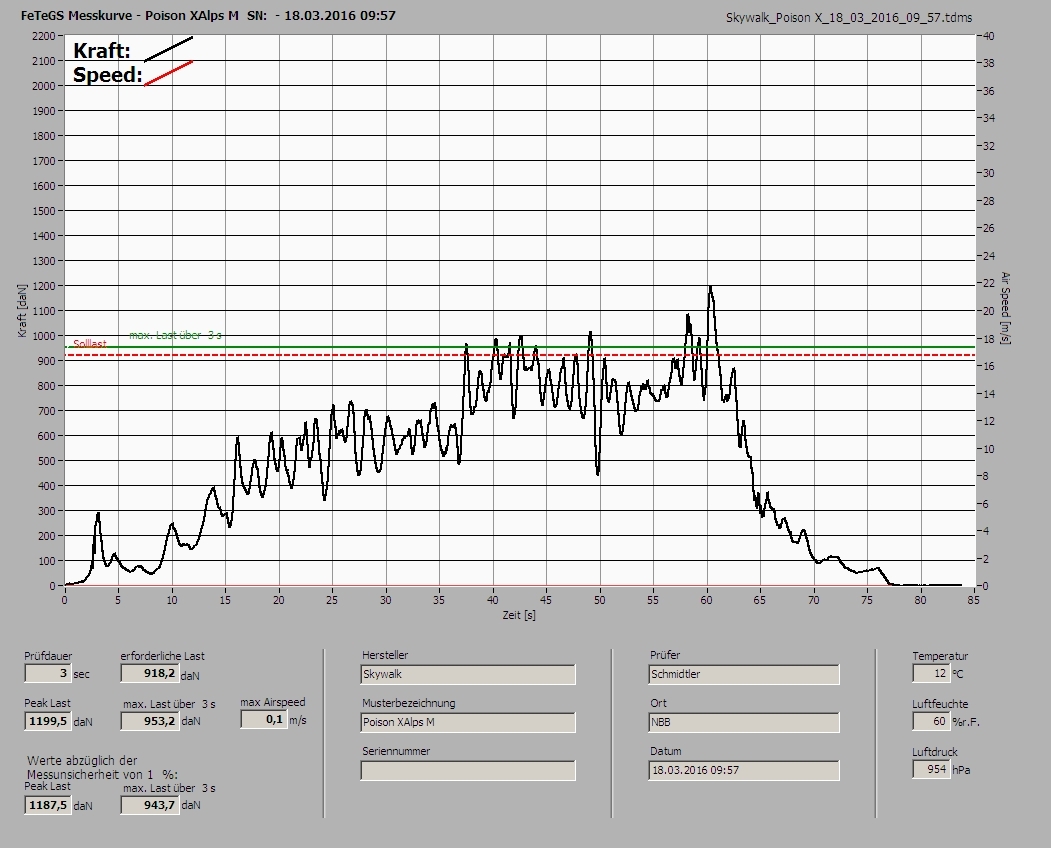Image resolution: width=1051 pixels, height=848 pixels.
Task: Select the Ort field NBB
Action: (x=744, y=723)
